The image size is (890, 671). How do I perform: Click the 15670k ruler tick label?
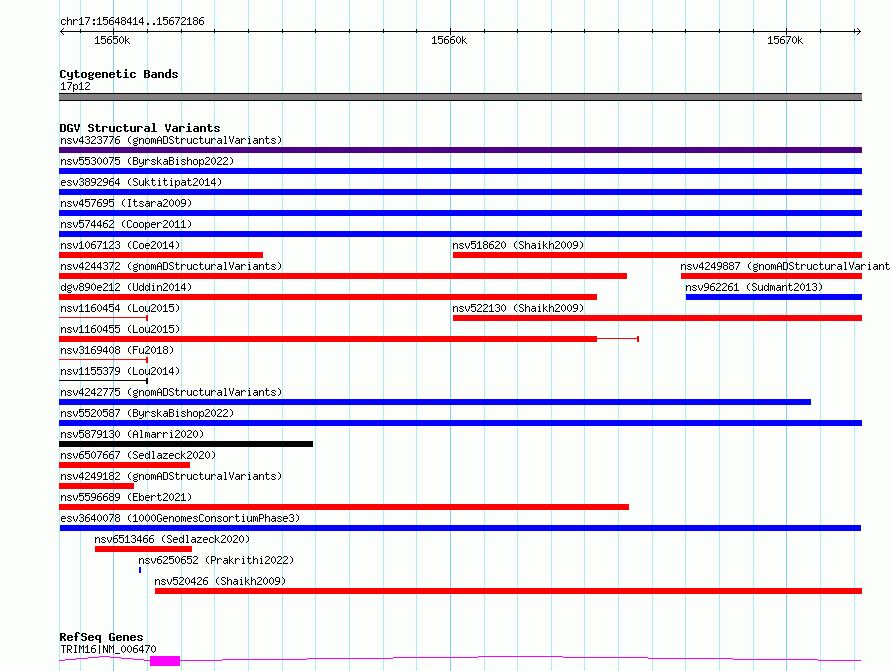(x=785, y=40)
